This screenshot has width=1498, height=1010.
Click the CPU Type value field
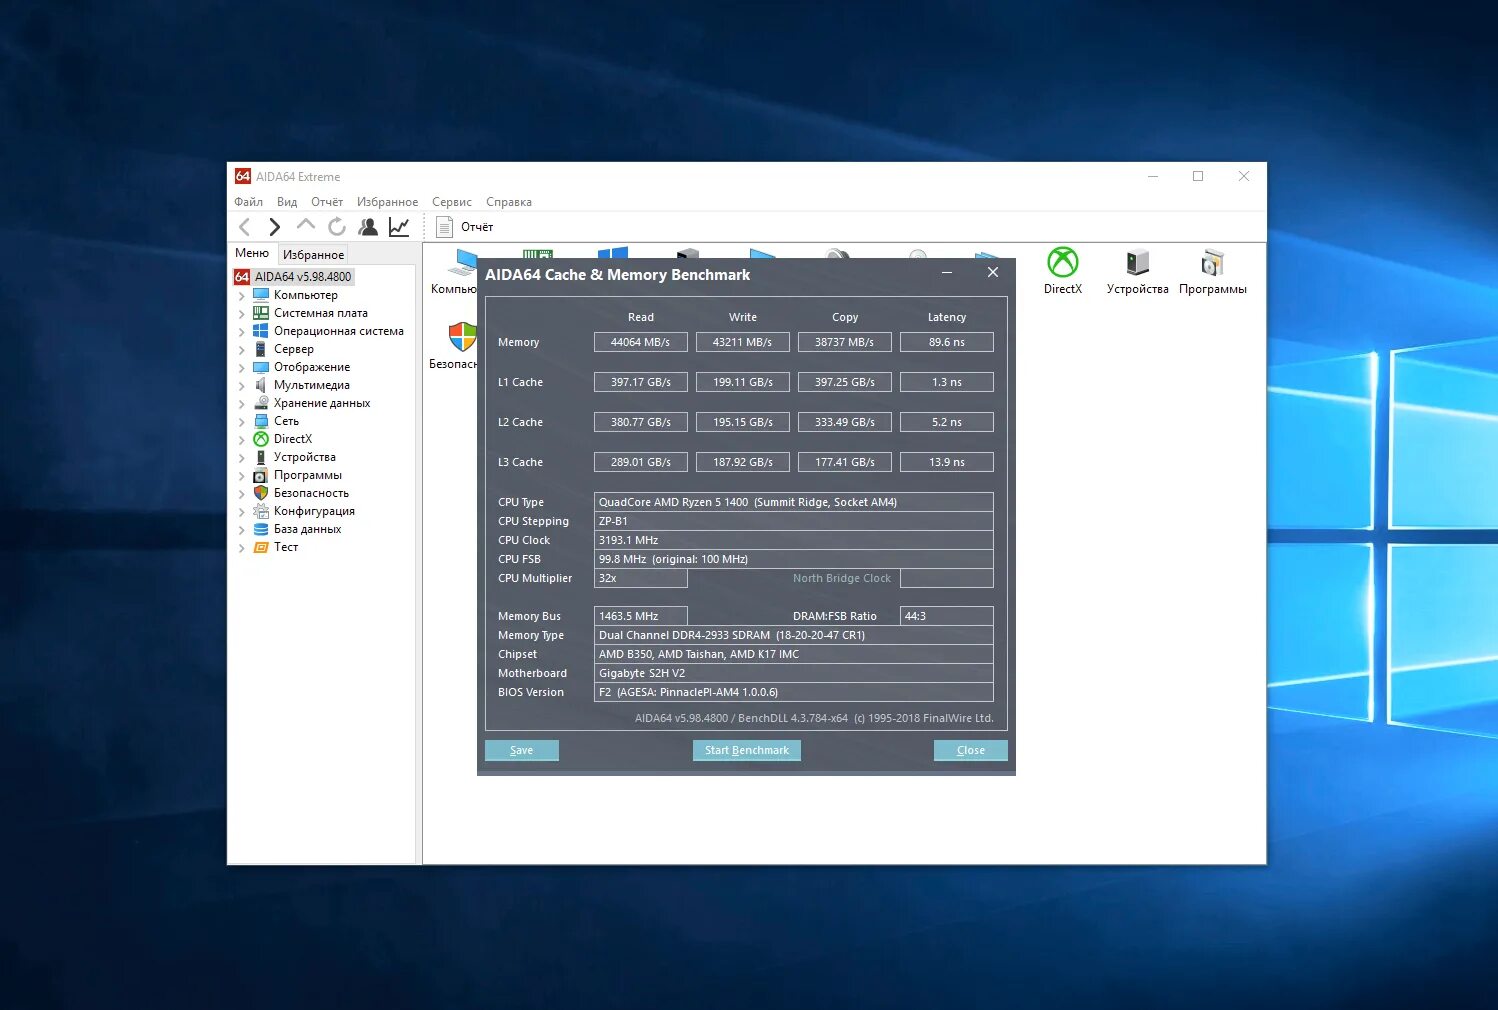click(x=794, y=502)
